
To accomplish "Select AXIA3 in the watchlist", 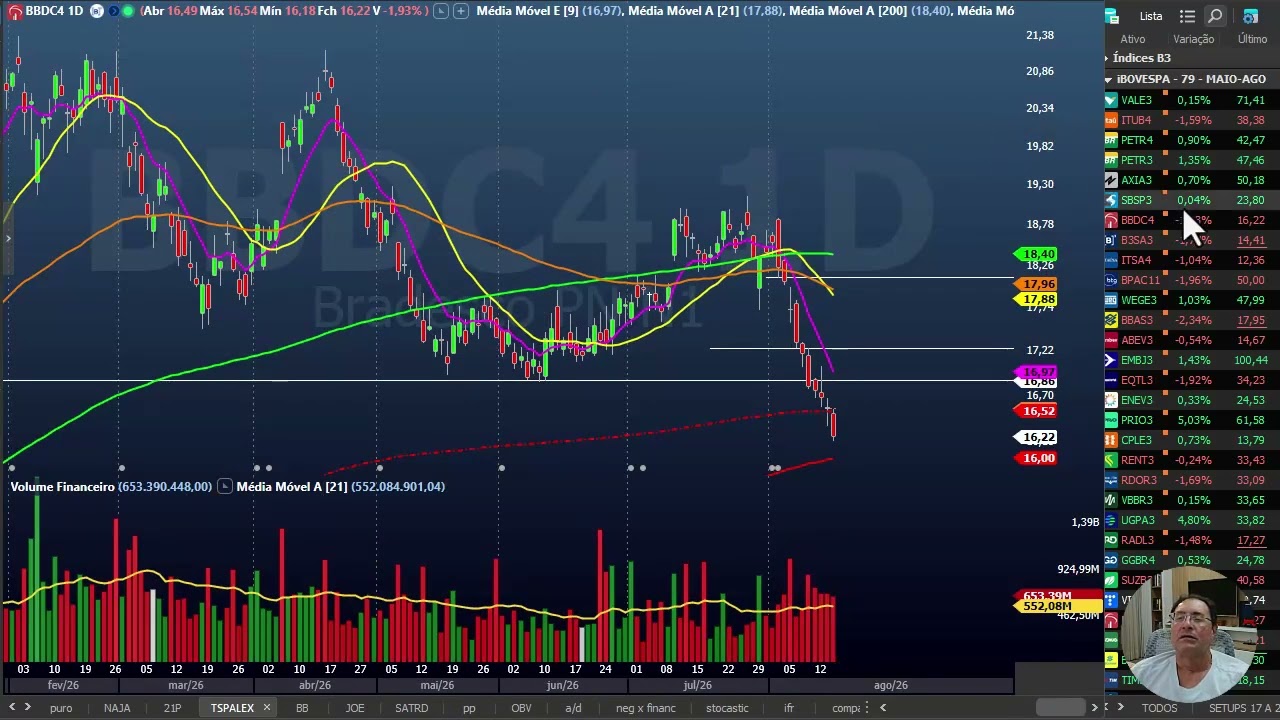I will pos(1192,180).
